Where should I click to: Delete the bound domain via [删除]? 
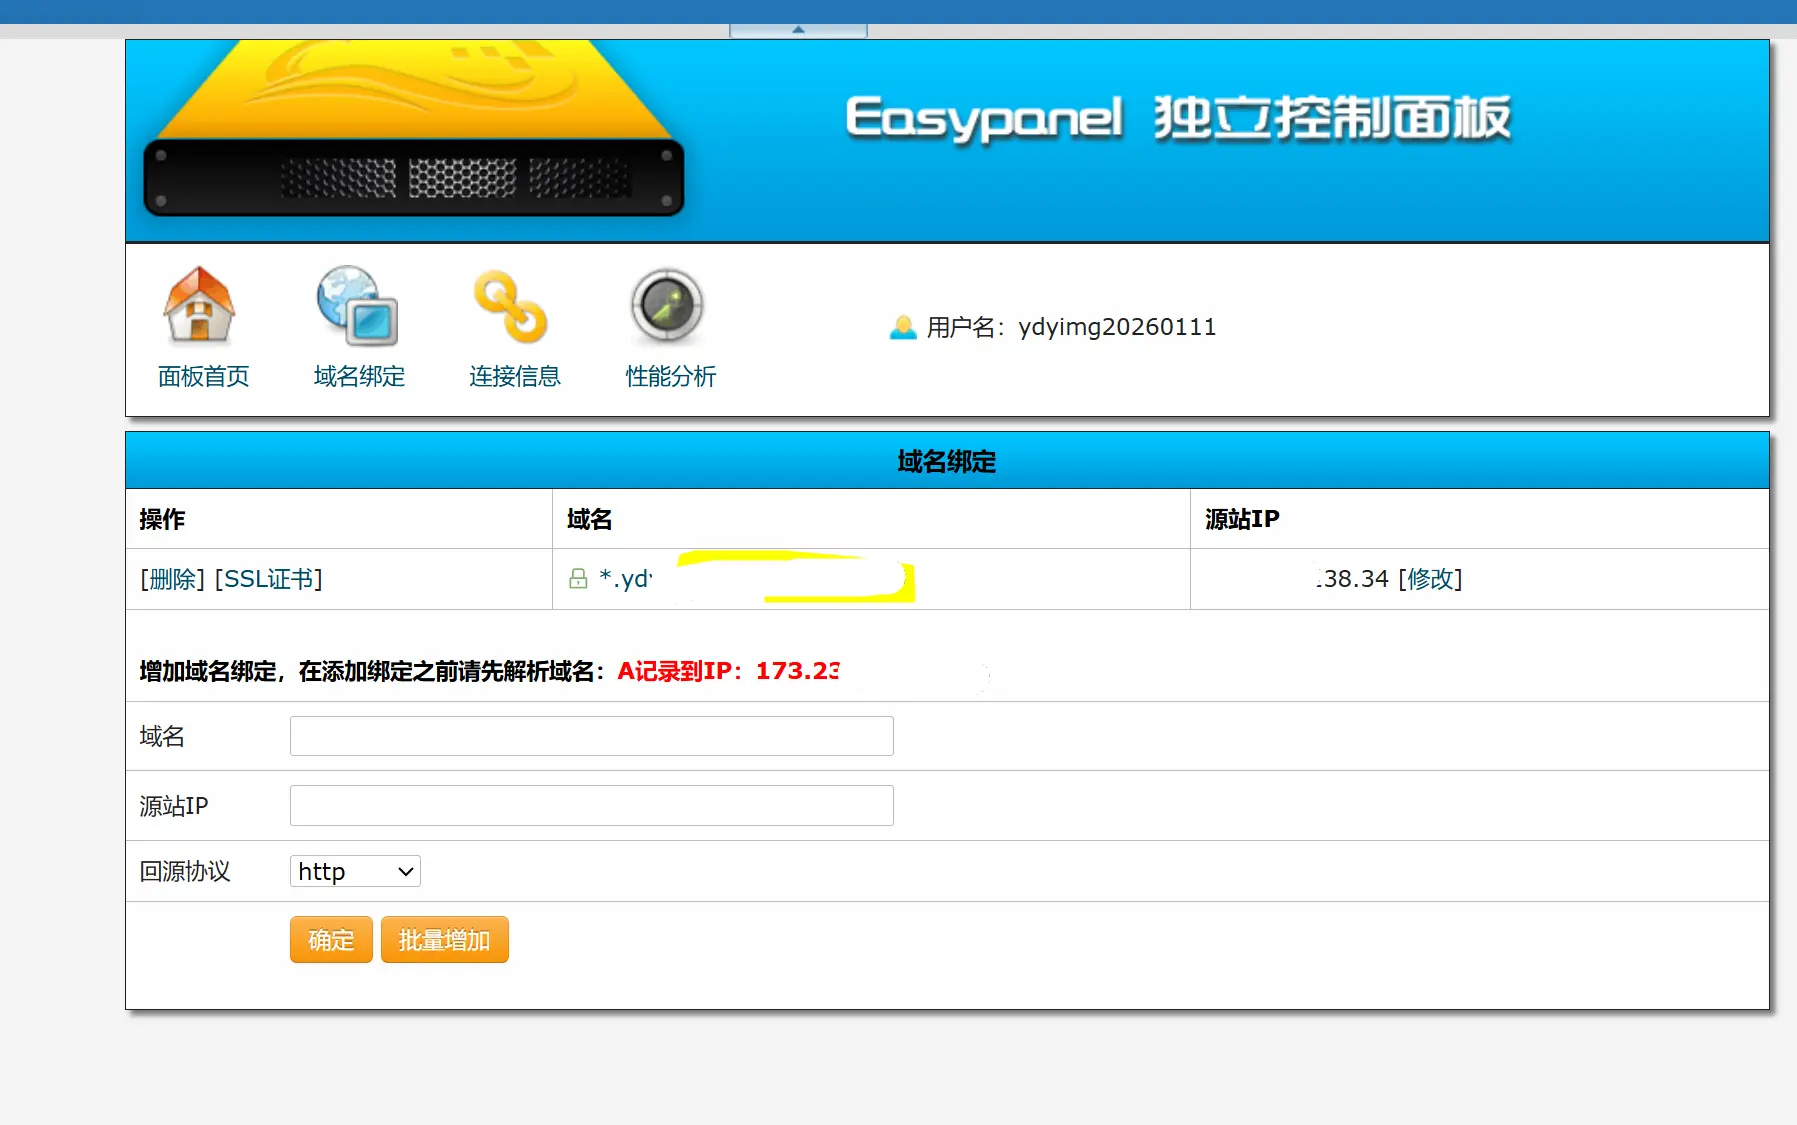click(x=172, y=579)
